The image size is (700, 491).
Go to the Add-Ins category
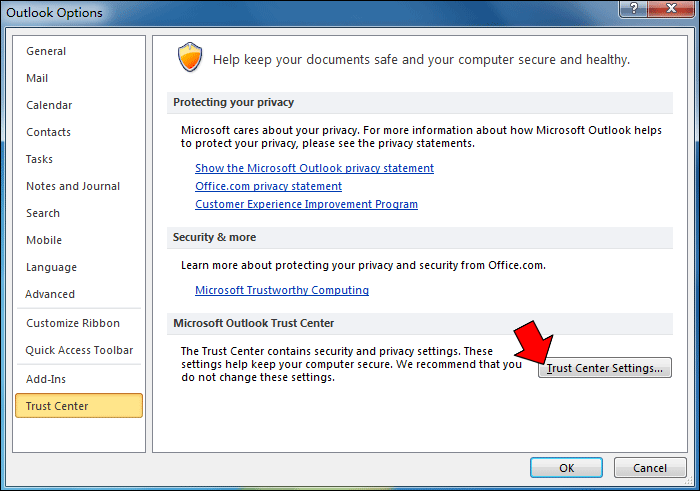46,379
